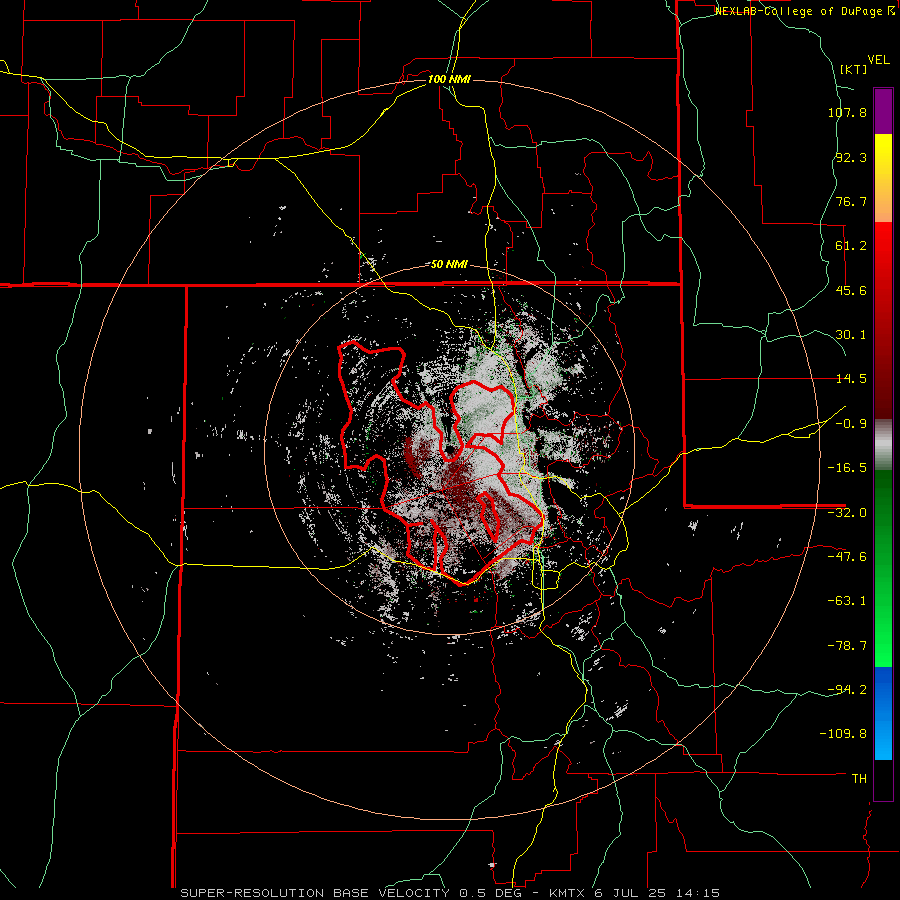
Task: Click the 100 NMI range ring label
Action: pyautogui.click(x=449, y=79)
